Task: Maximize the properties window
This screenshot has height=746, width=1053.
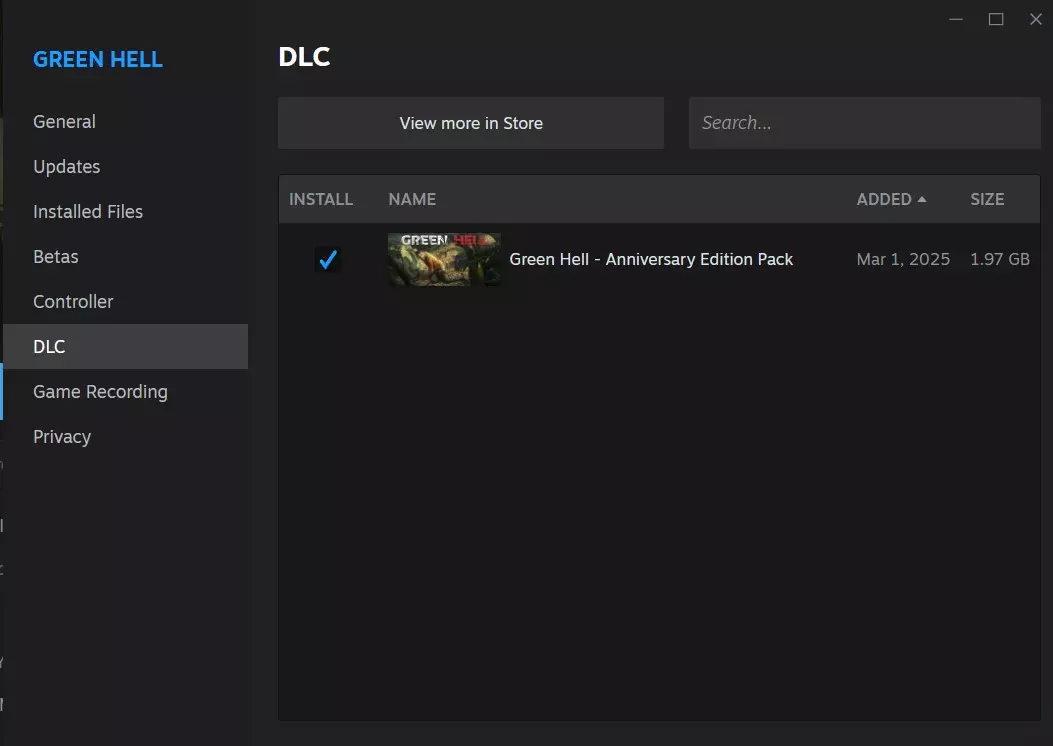Action: click(x=996, y=19)
